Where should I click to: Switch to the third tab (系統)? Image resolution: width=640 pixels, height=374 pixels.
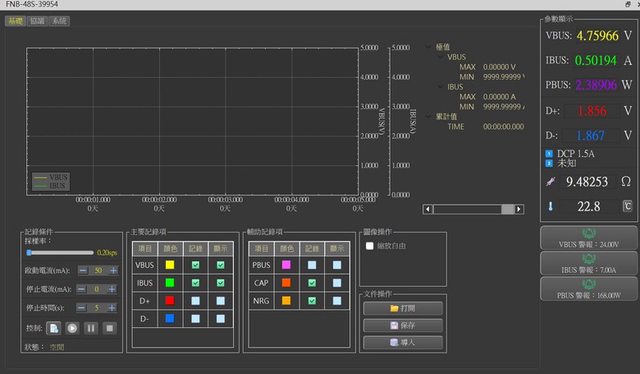pos(59,21)
